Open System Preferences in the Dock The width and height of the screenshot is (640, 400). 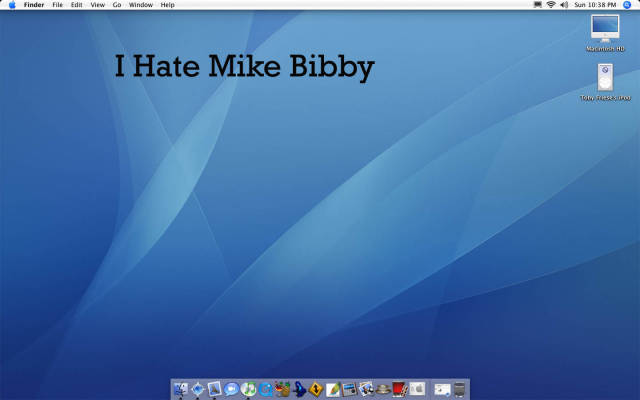417,389
